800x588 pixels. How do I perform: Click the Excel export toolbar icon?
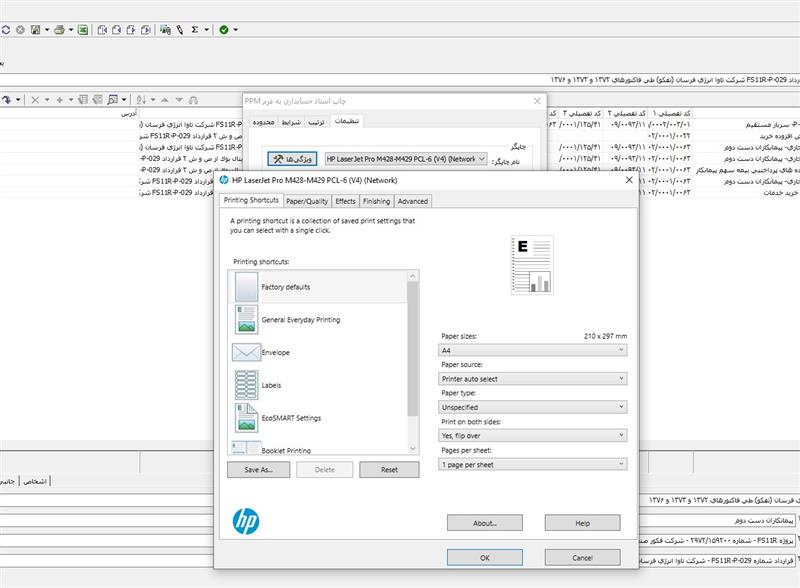(83, 30)
